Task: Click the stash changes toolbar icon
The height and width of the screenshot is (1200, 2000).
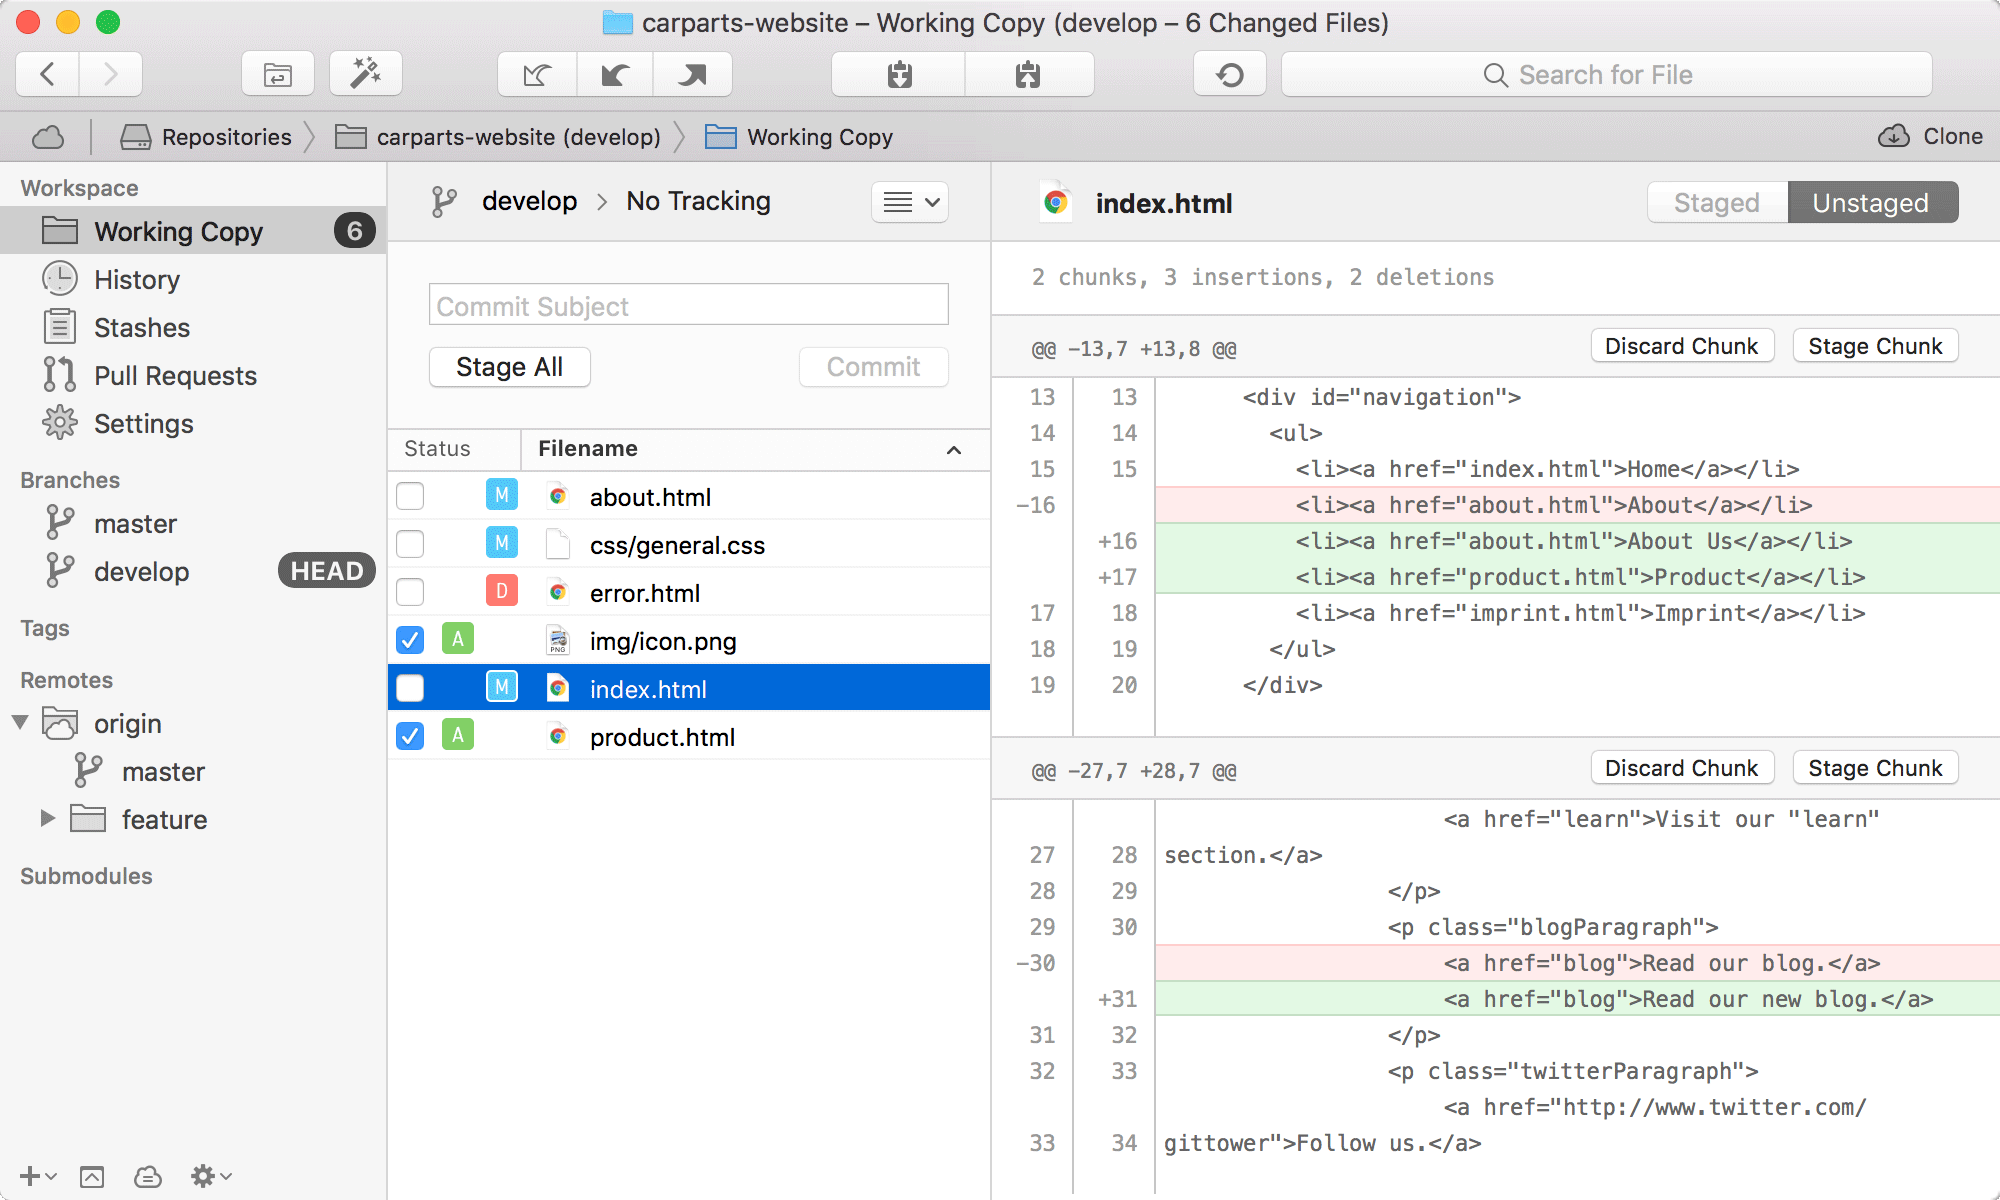Action: coord(899,75)
